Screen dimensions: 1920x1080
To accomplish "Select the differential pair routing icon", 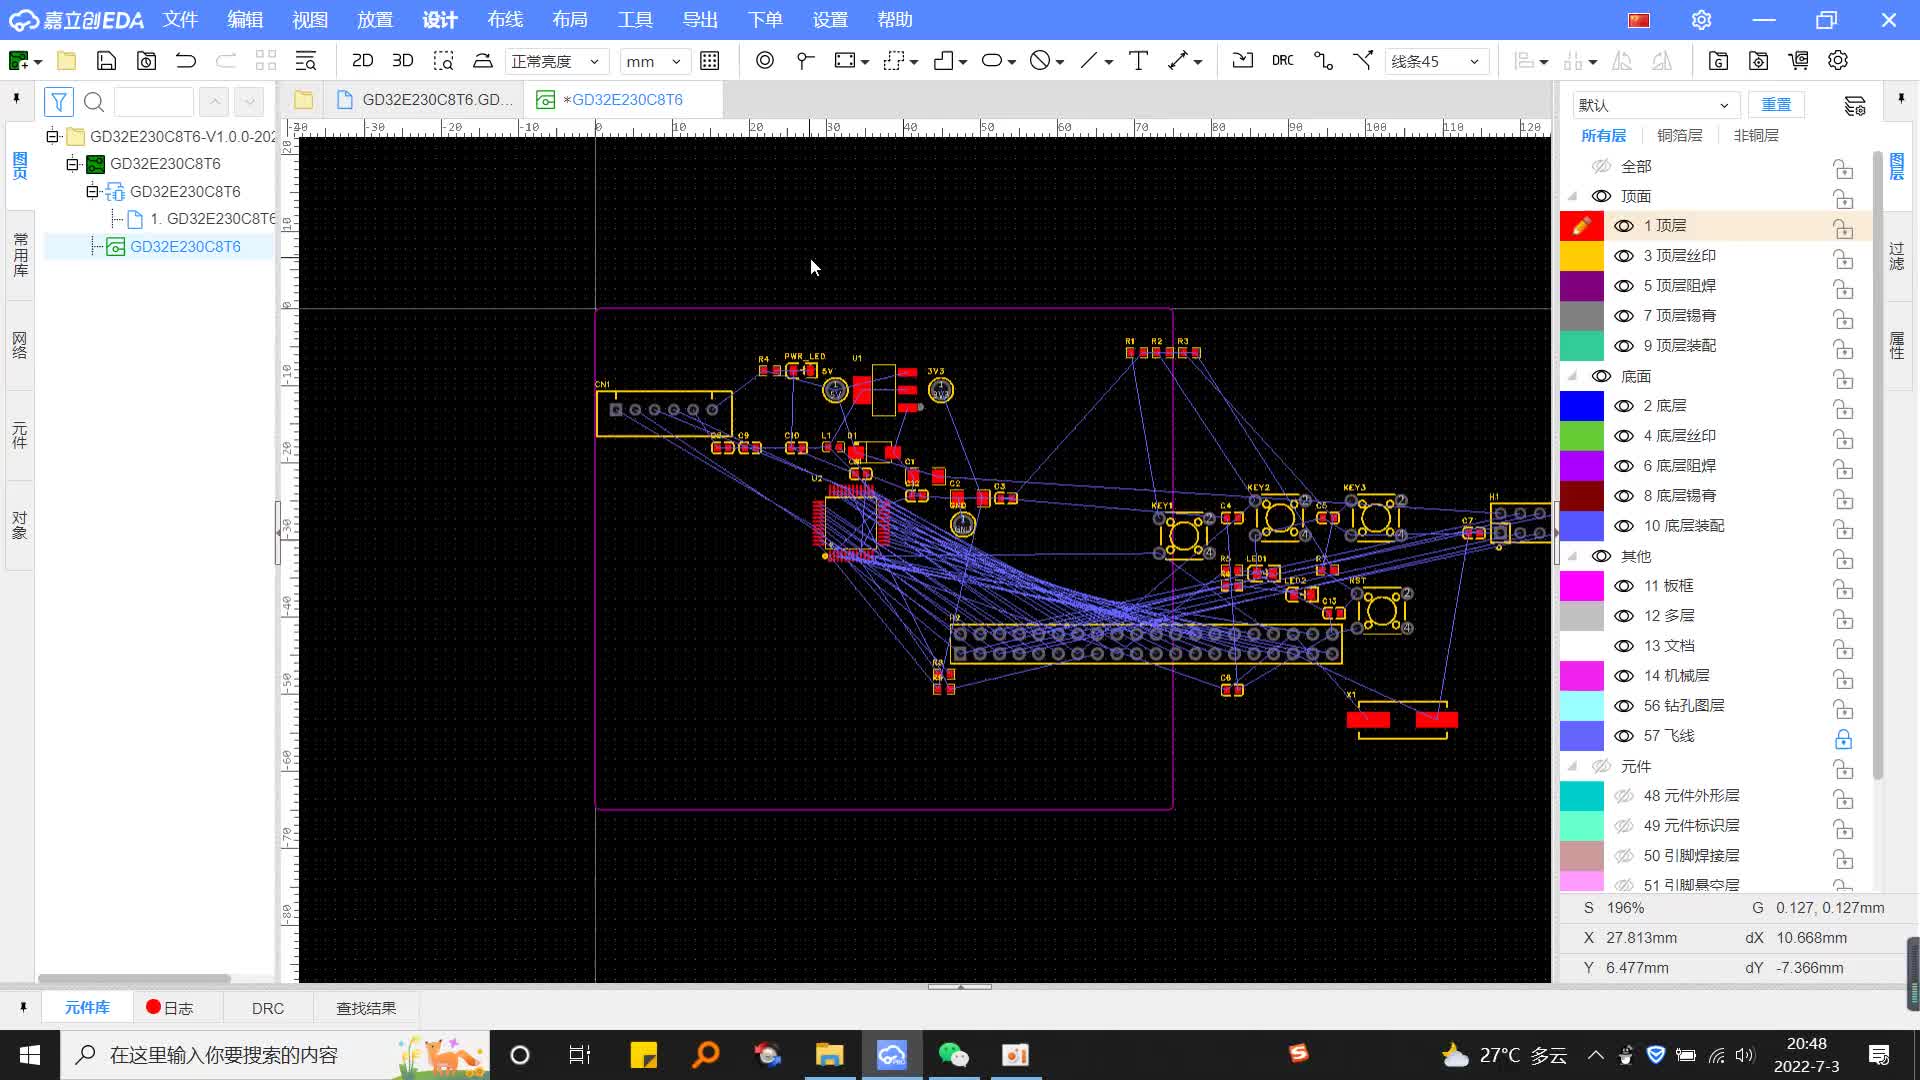I will pyautogui.click(x=1363, y=61).
